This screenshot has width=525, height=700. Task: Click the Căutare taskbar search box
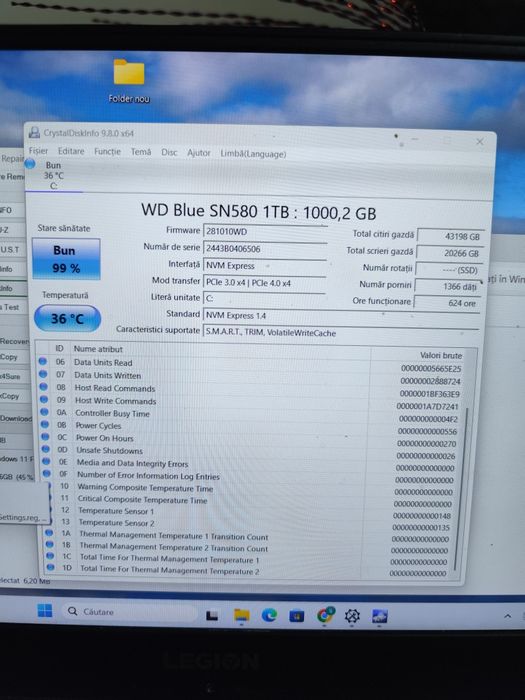130,612
